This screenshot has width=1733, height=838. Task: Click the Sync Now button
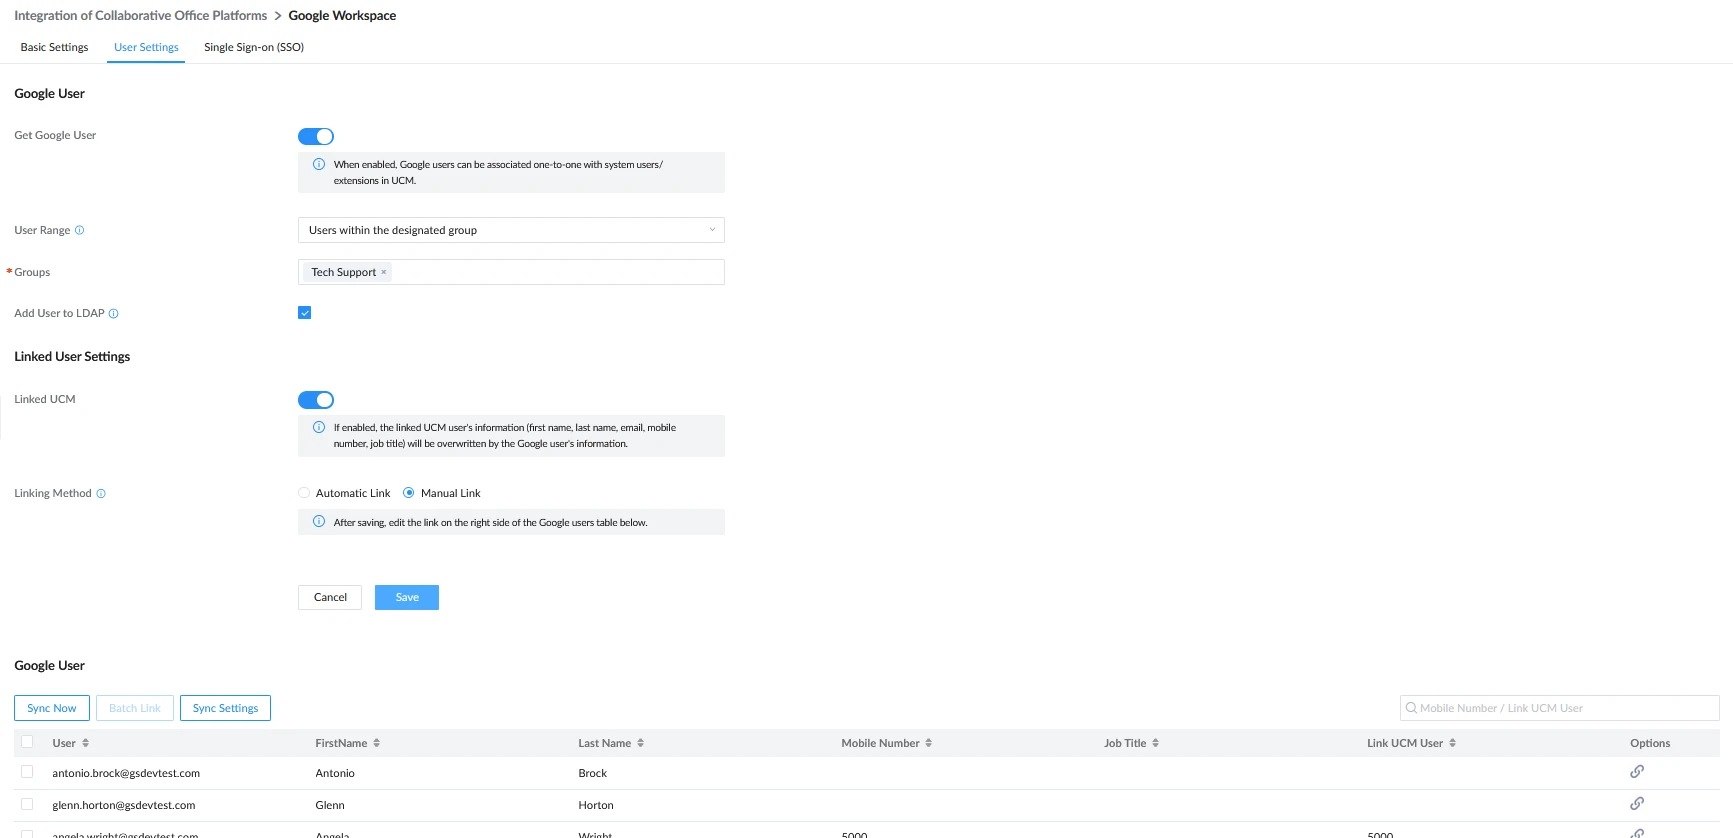[52, 708]
